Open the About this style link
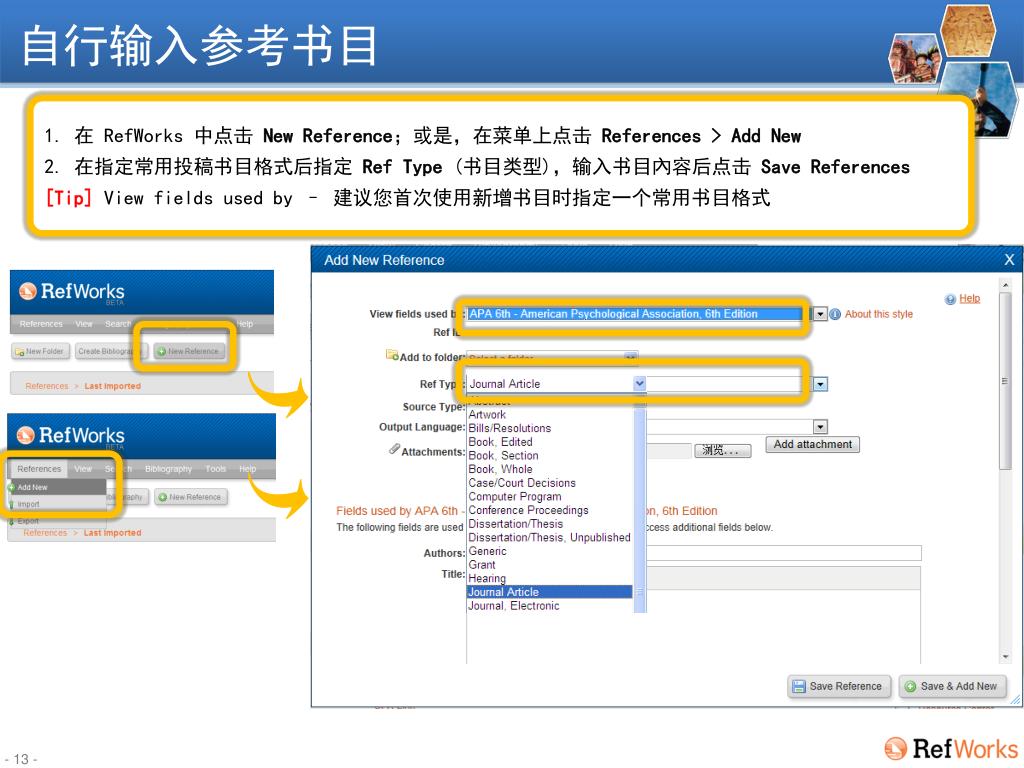This screenshot has width=1024, height=768. click(878, 314)
